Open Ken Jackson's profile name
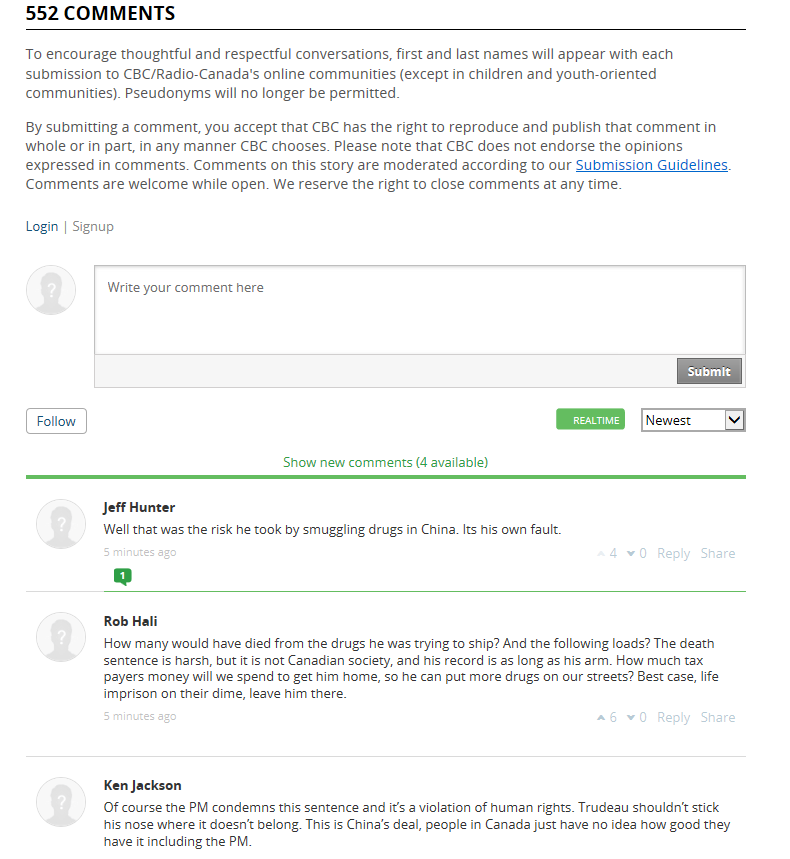Image resolution: width=790 pixels, height=859 pixels. point(142,785)
